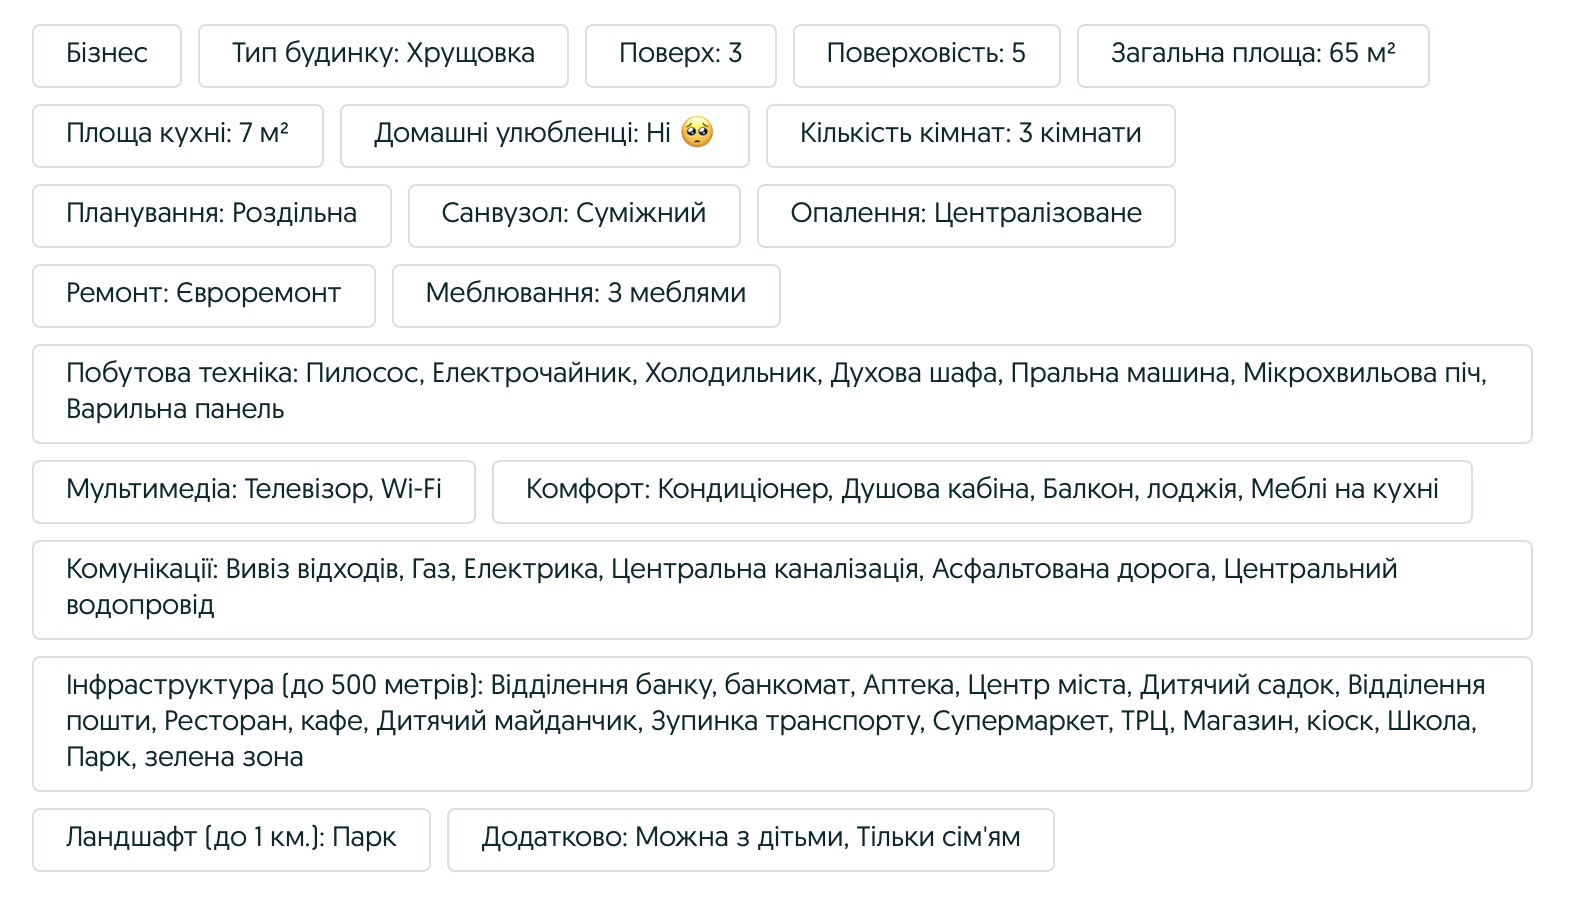1572x900 pixels.
Task: Open the Поверх: 3 tag
Action: [681, 56]
